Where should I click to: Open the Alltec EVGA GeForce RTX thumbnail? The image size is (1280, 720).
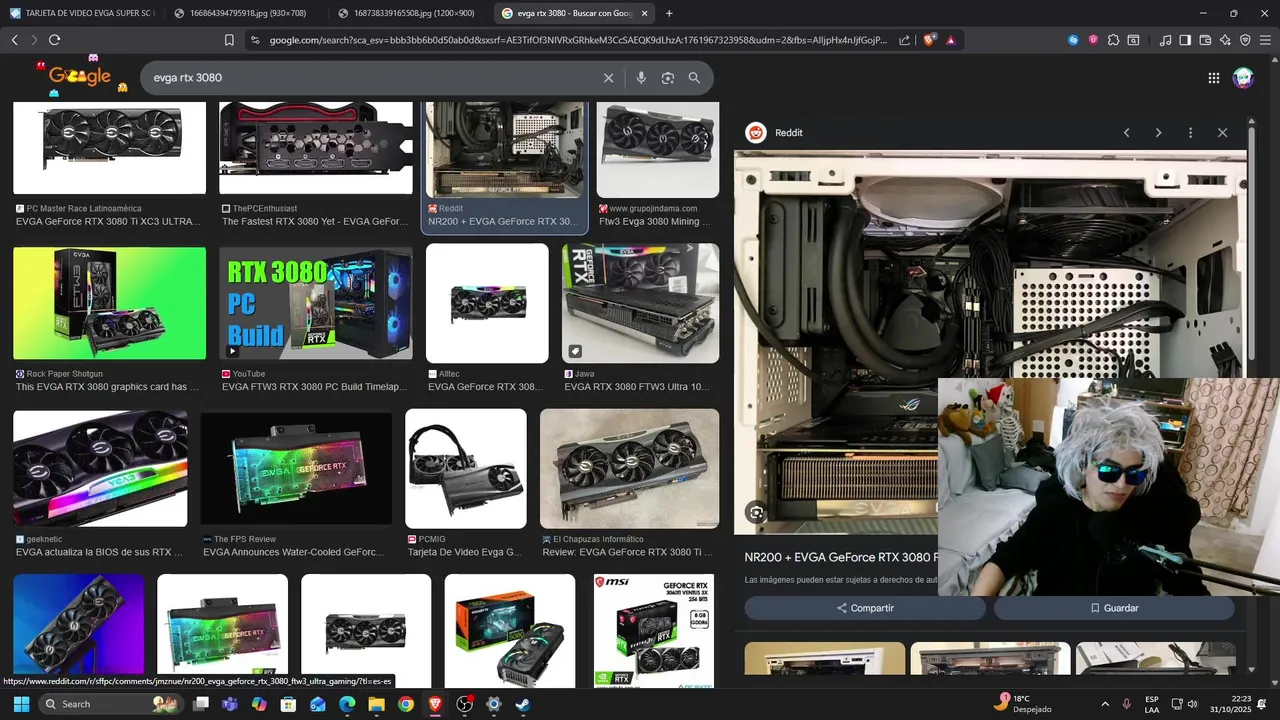pos(487,303)
